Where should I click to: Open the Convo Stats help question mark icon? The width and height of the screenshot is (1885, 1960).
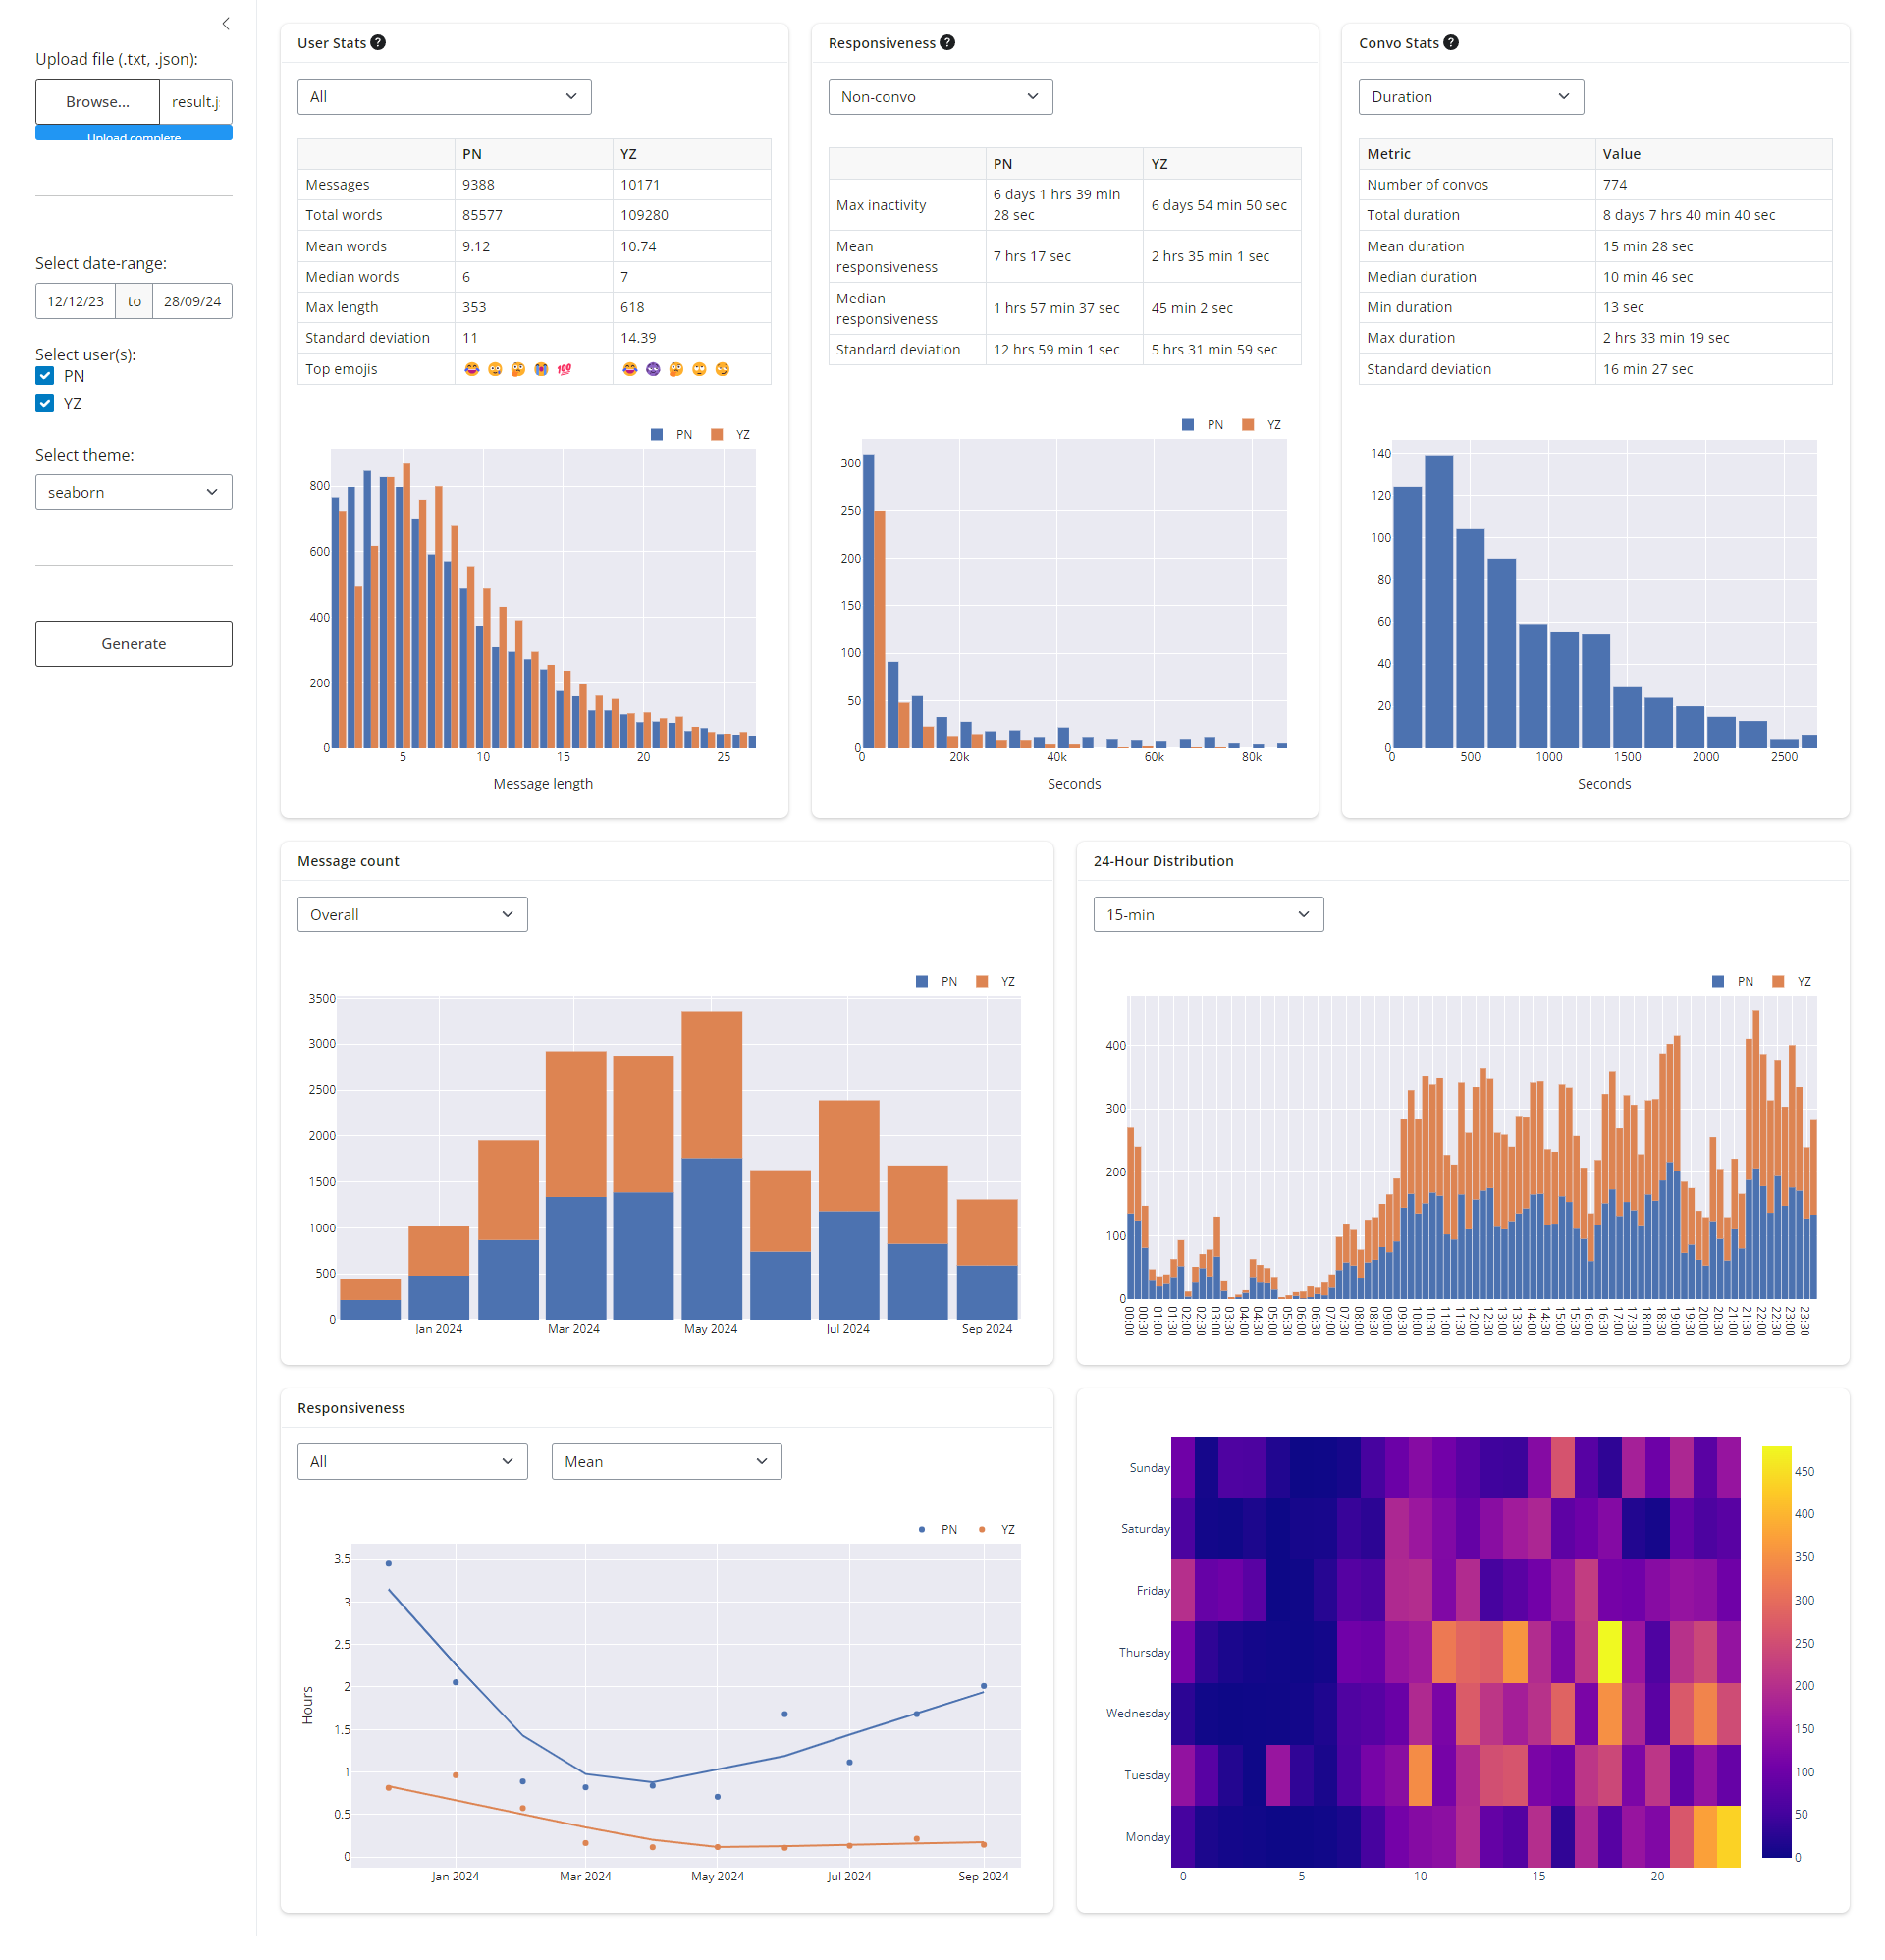(1451, 43)
